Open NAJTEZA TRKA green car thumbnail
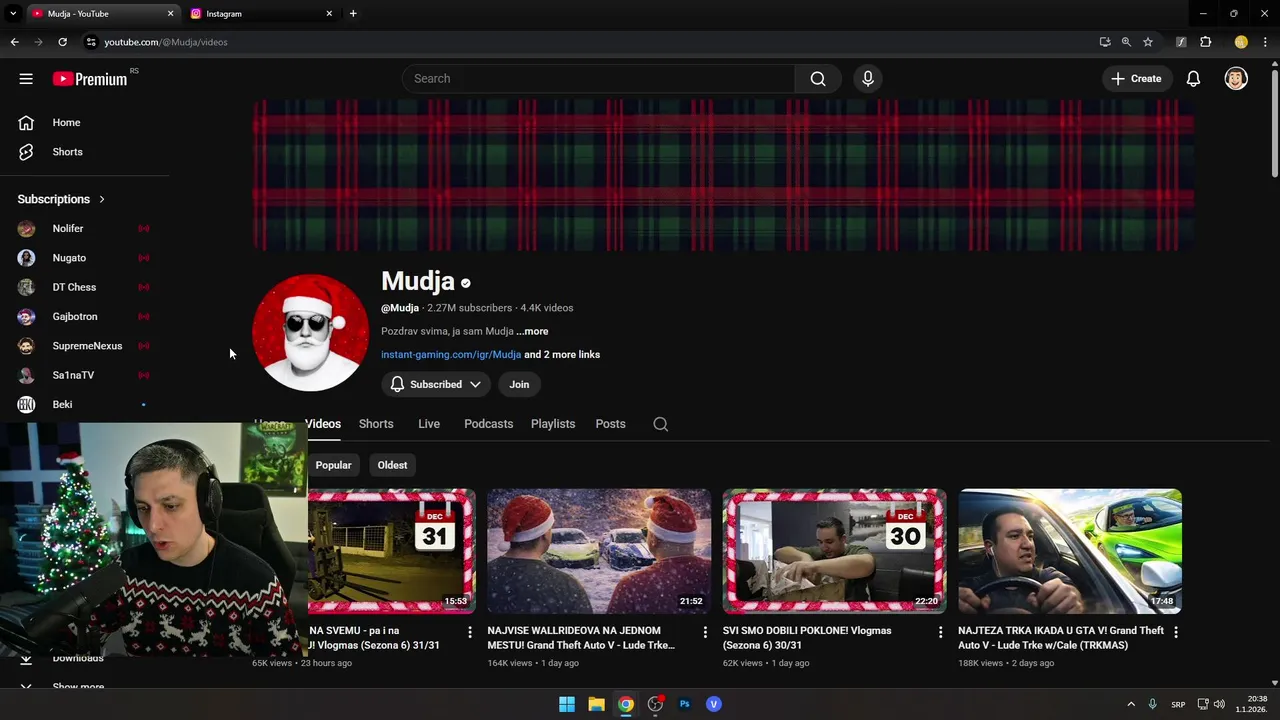Image resolution: width=1280 pixels, height=720 pixels. [x=1070, y=551]
